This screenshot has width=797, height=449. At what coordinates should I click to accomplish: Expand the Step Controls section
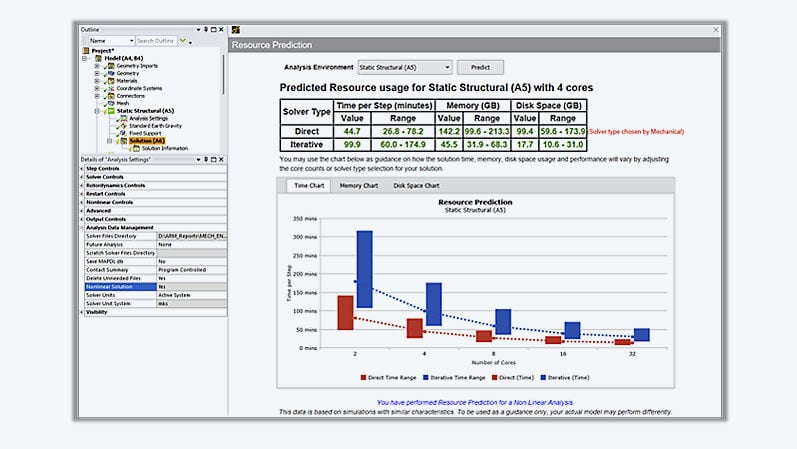point(103,168)
